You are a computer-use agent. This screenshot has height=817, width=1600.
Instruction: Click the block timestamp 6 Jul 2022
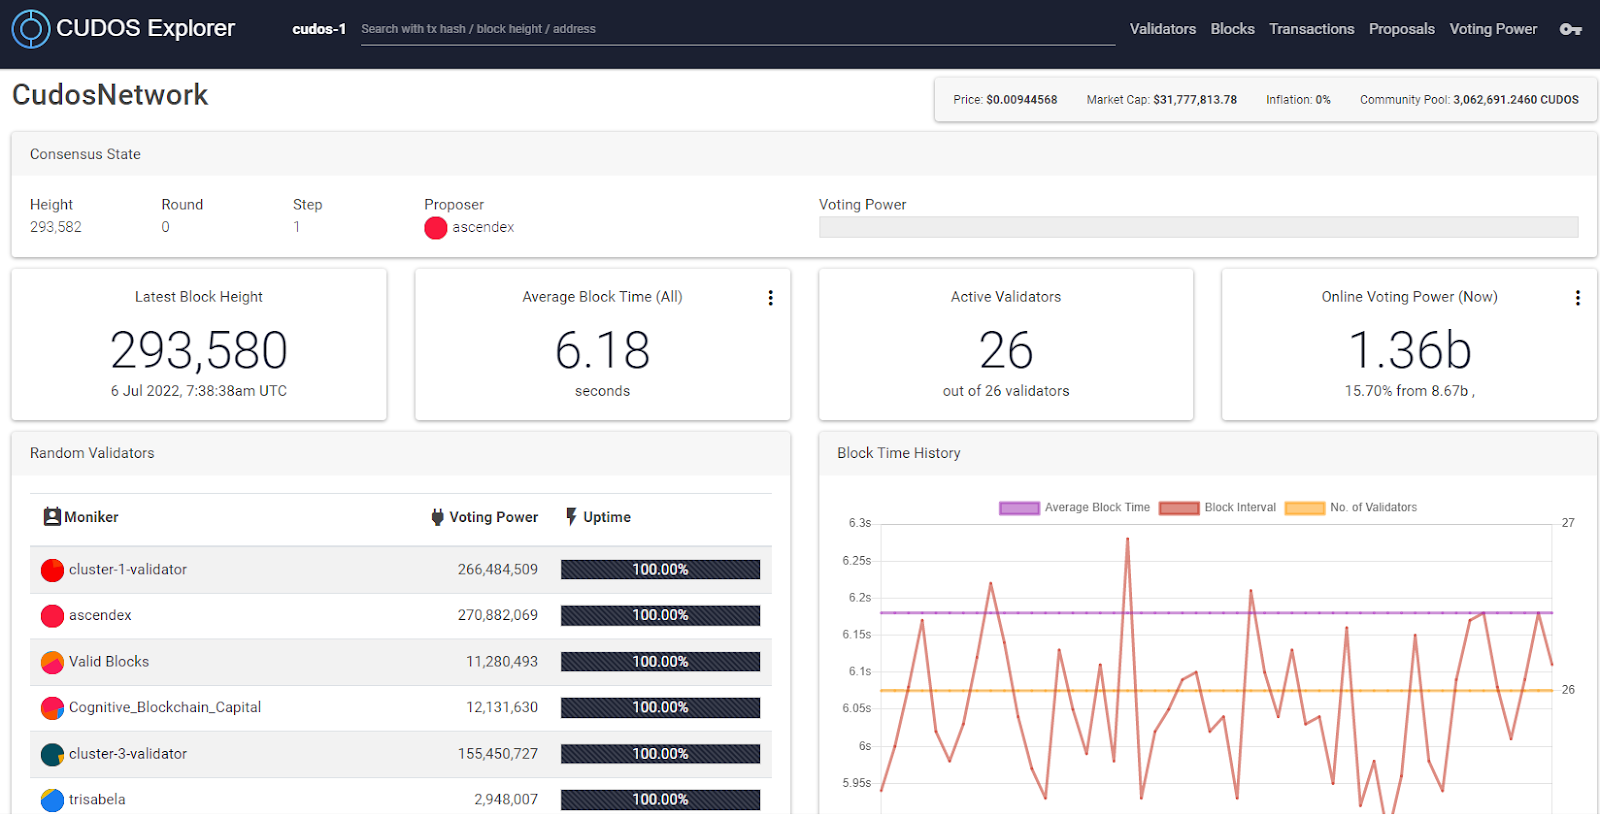click(x=199, y=391)
